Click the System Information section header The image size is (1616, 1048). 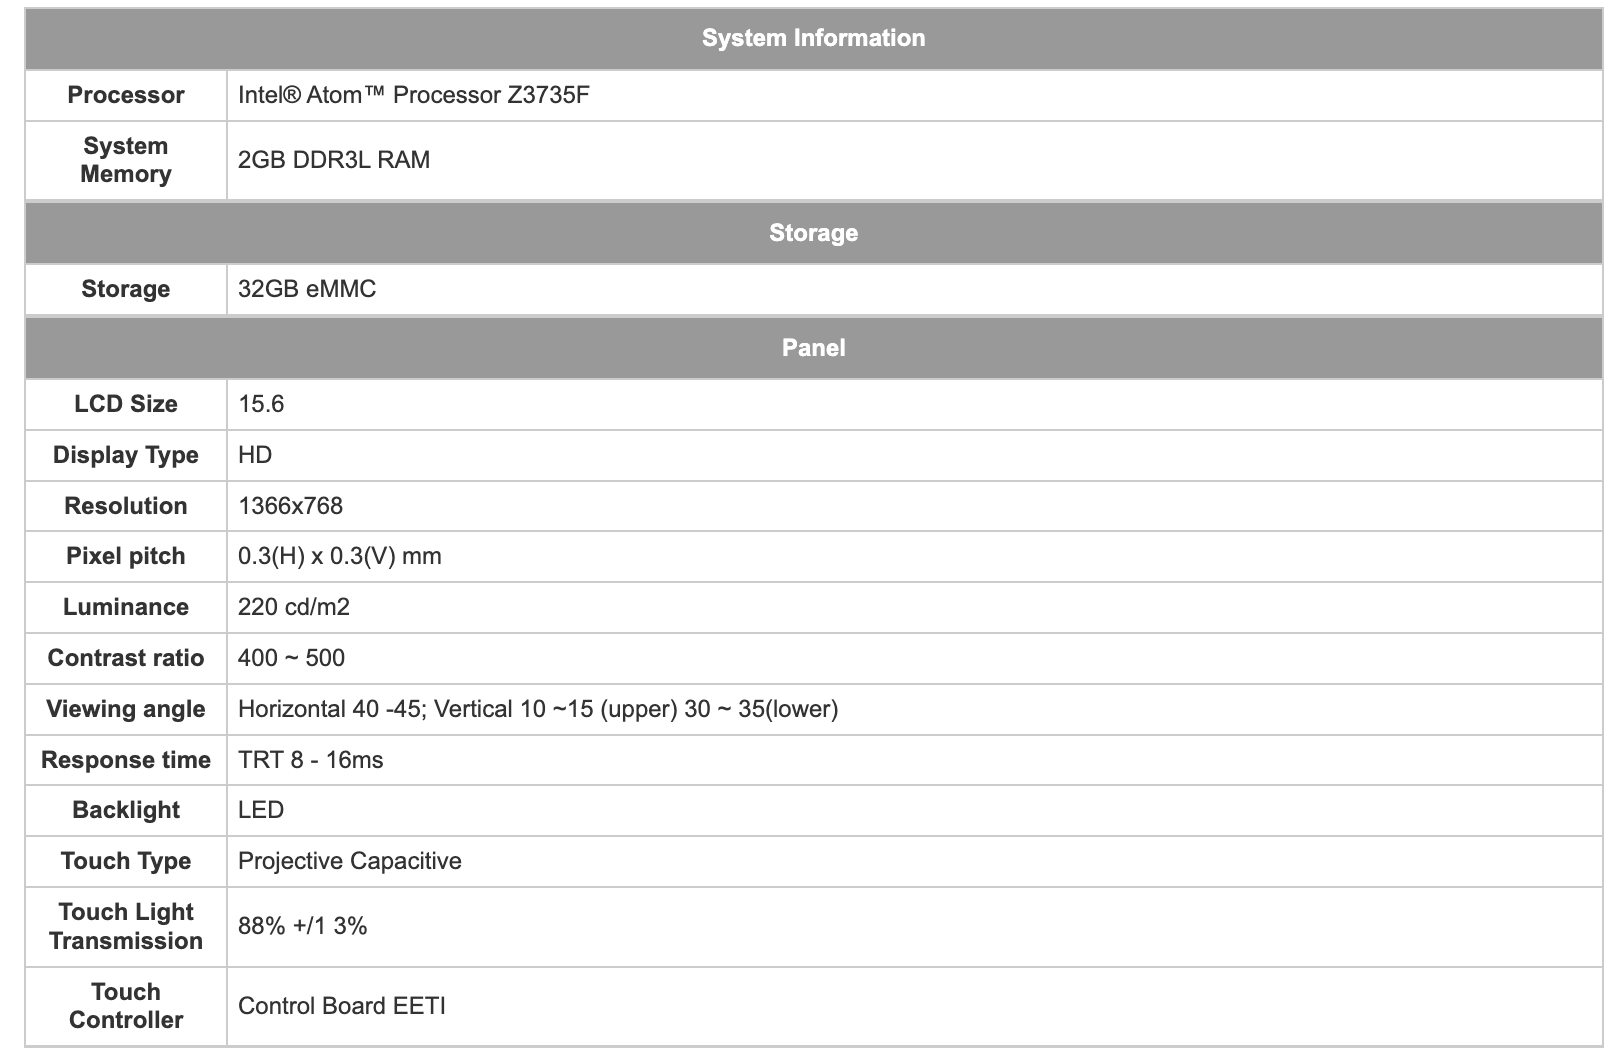813,38
